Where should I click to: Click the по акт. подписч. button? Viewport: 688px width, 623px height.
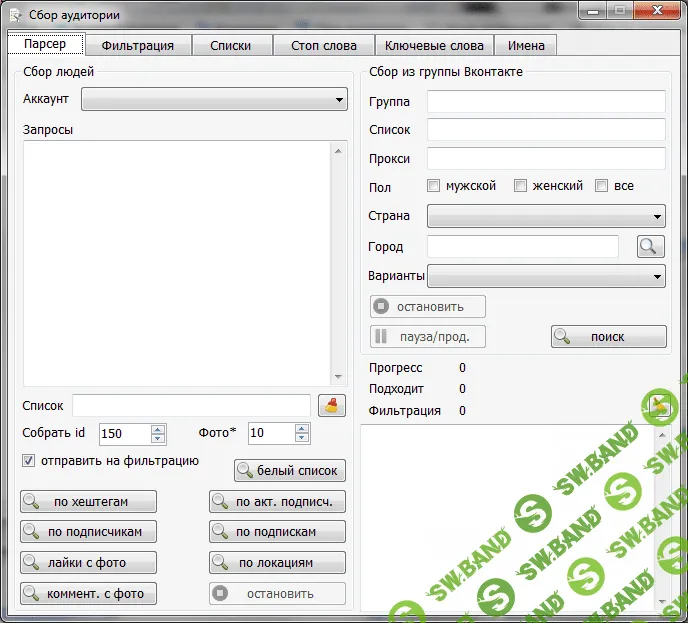pos(277,501)
